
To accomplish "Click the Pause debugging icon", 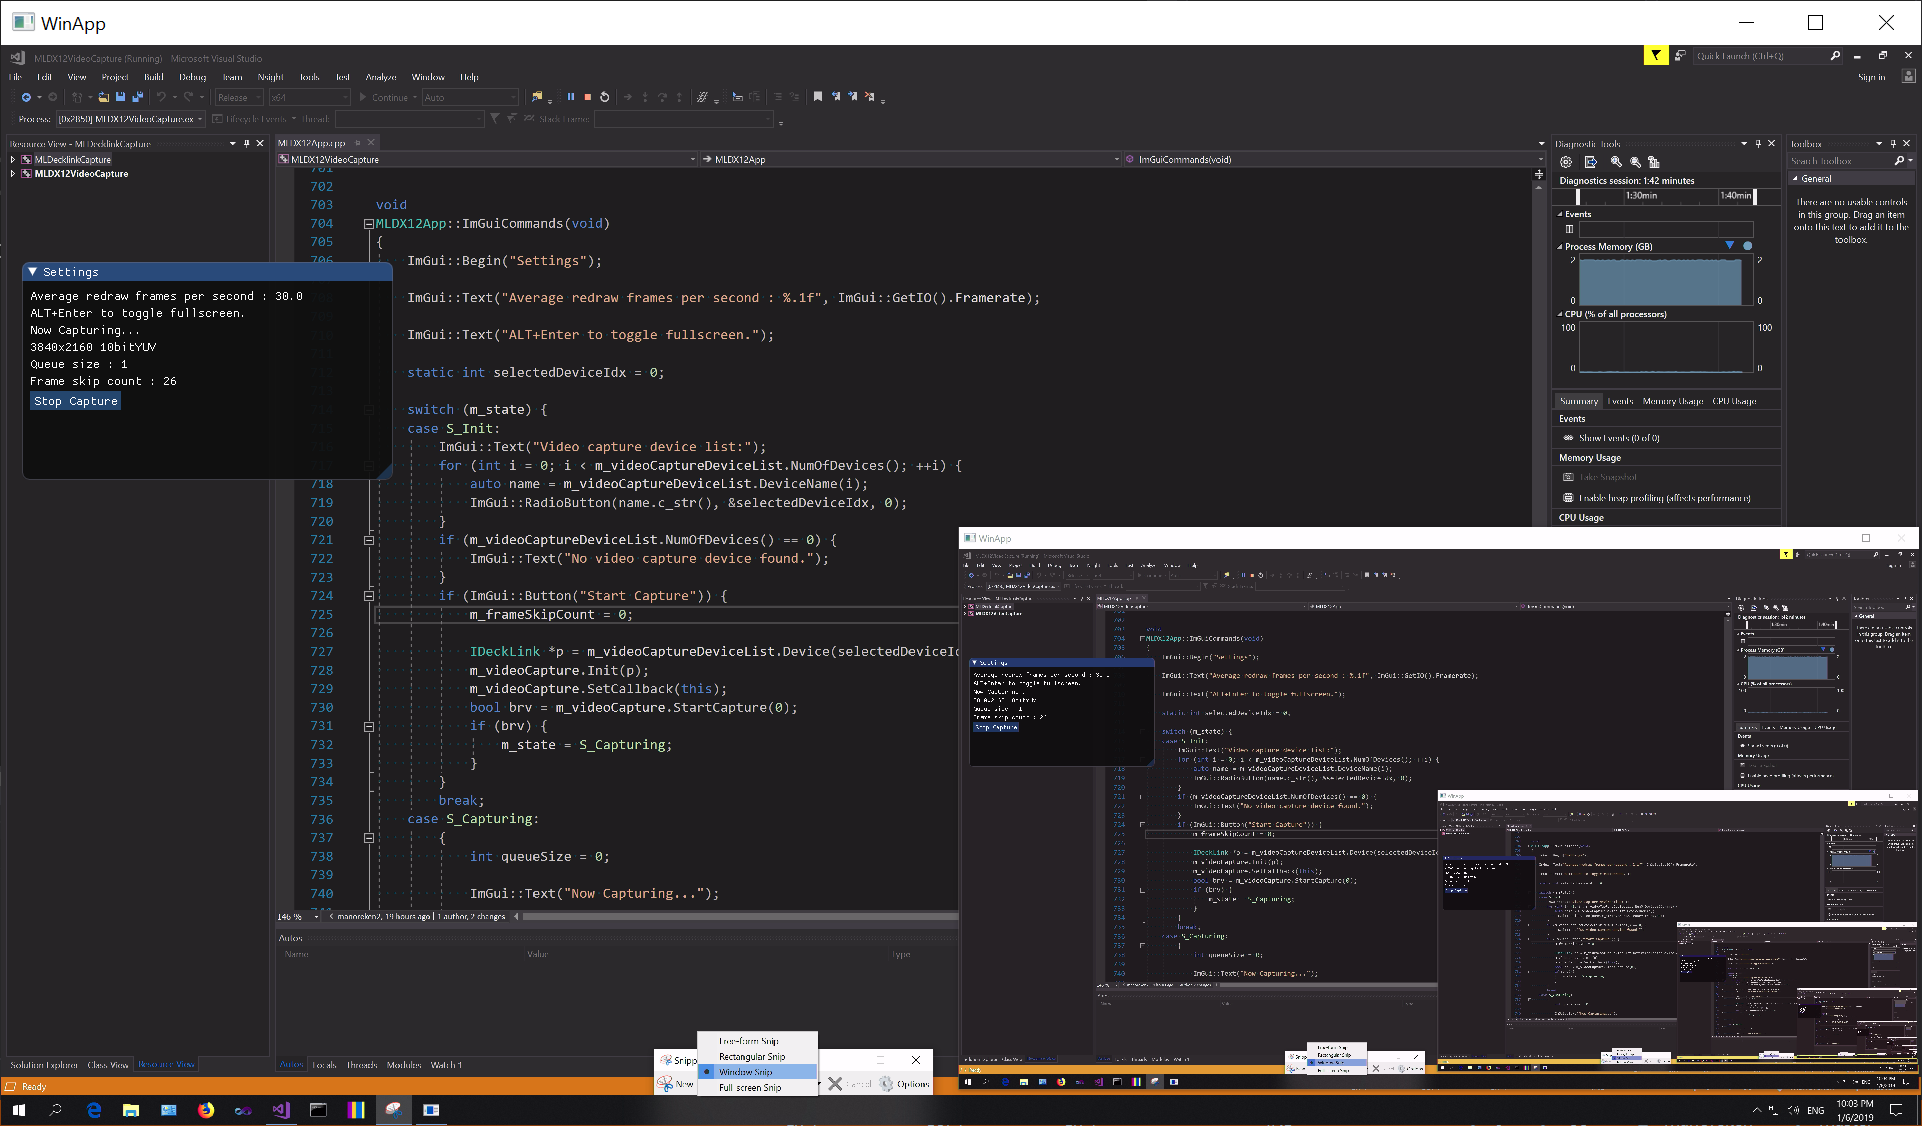I will click(570, 97).
